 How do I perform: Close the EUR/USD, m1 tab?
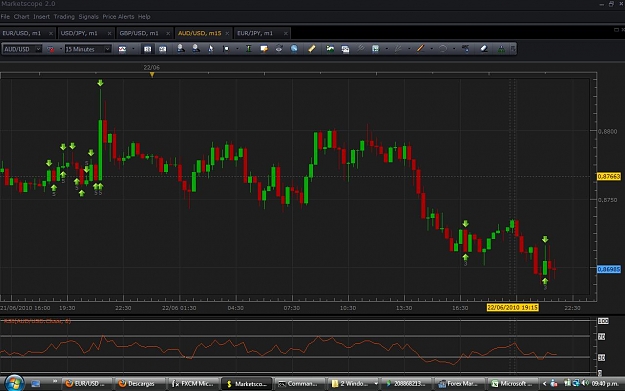(x=51, y=33)
